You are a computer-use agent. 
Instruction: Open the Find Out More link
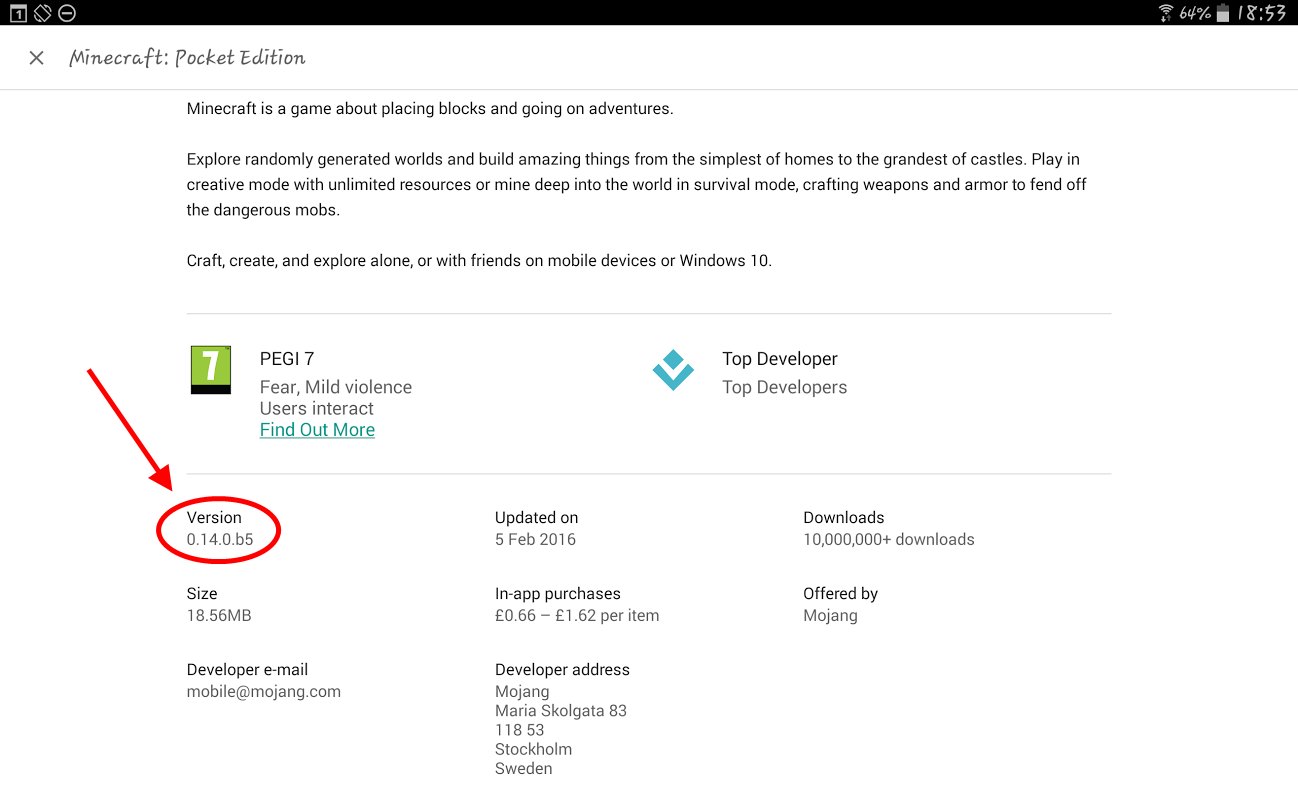pos(317,430)
